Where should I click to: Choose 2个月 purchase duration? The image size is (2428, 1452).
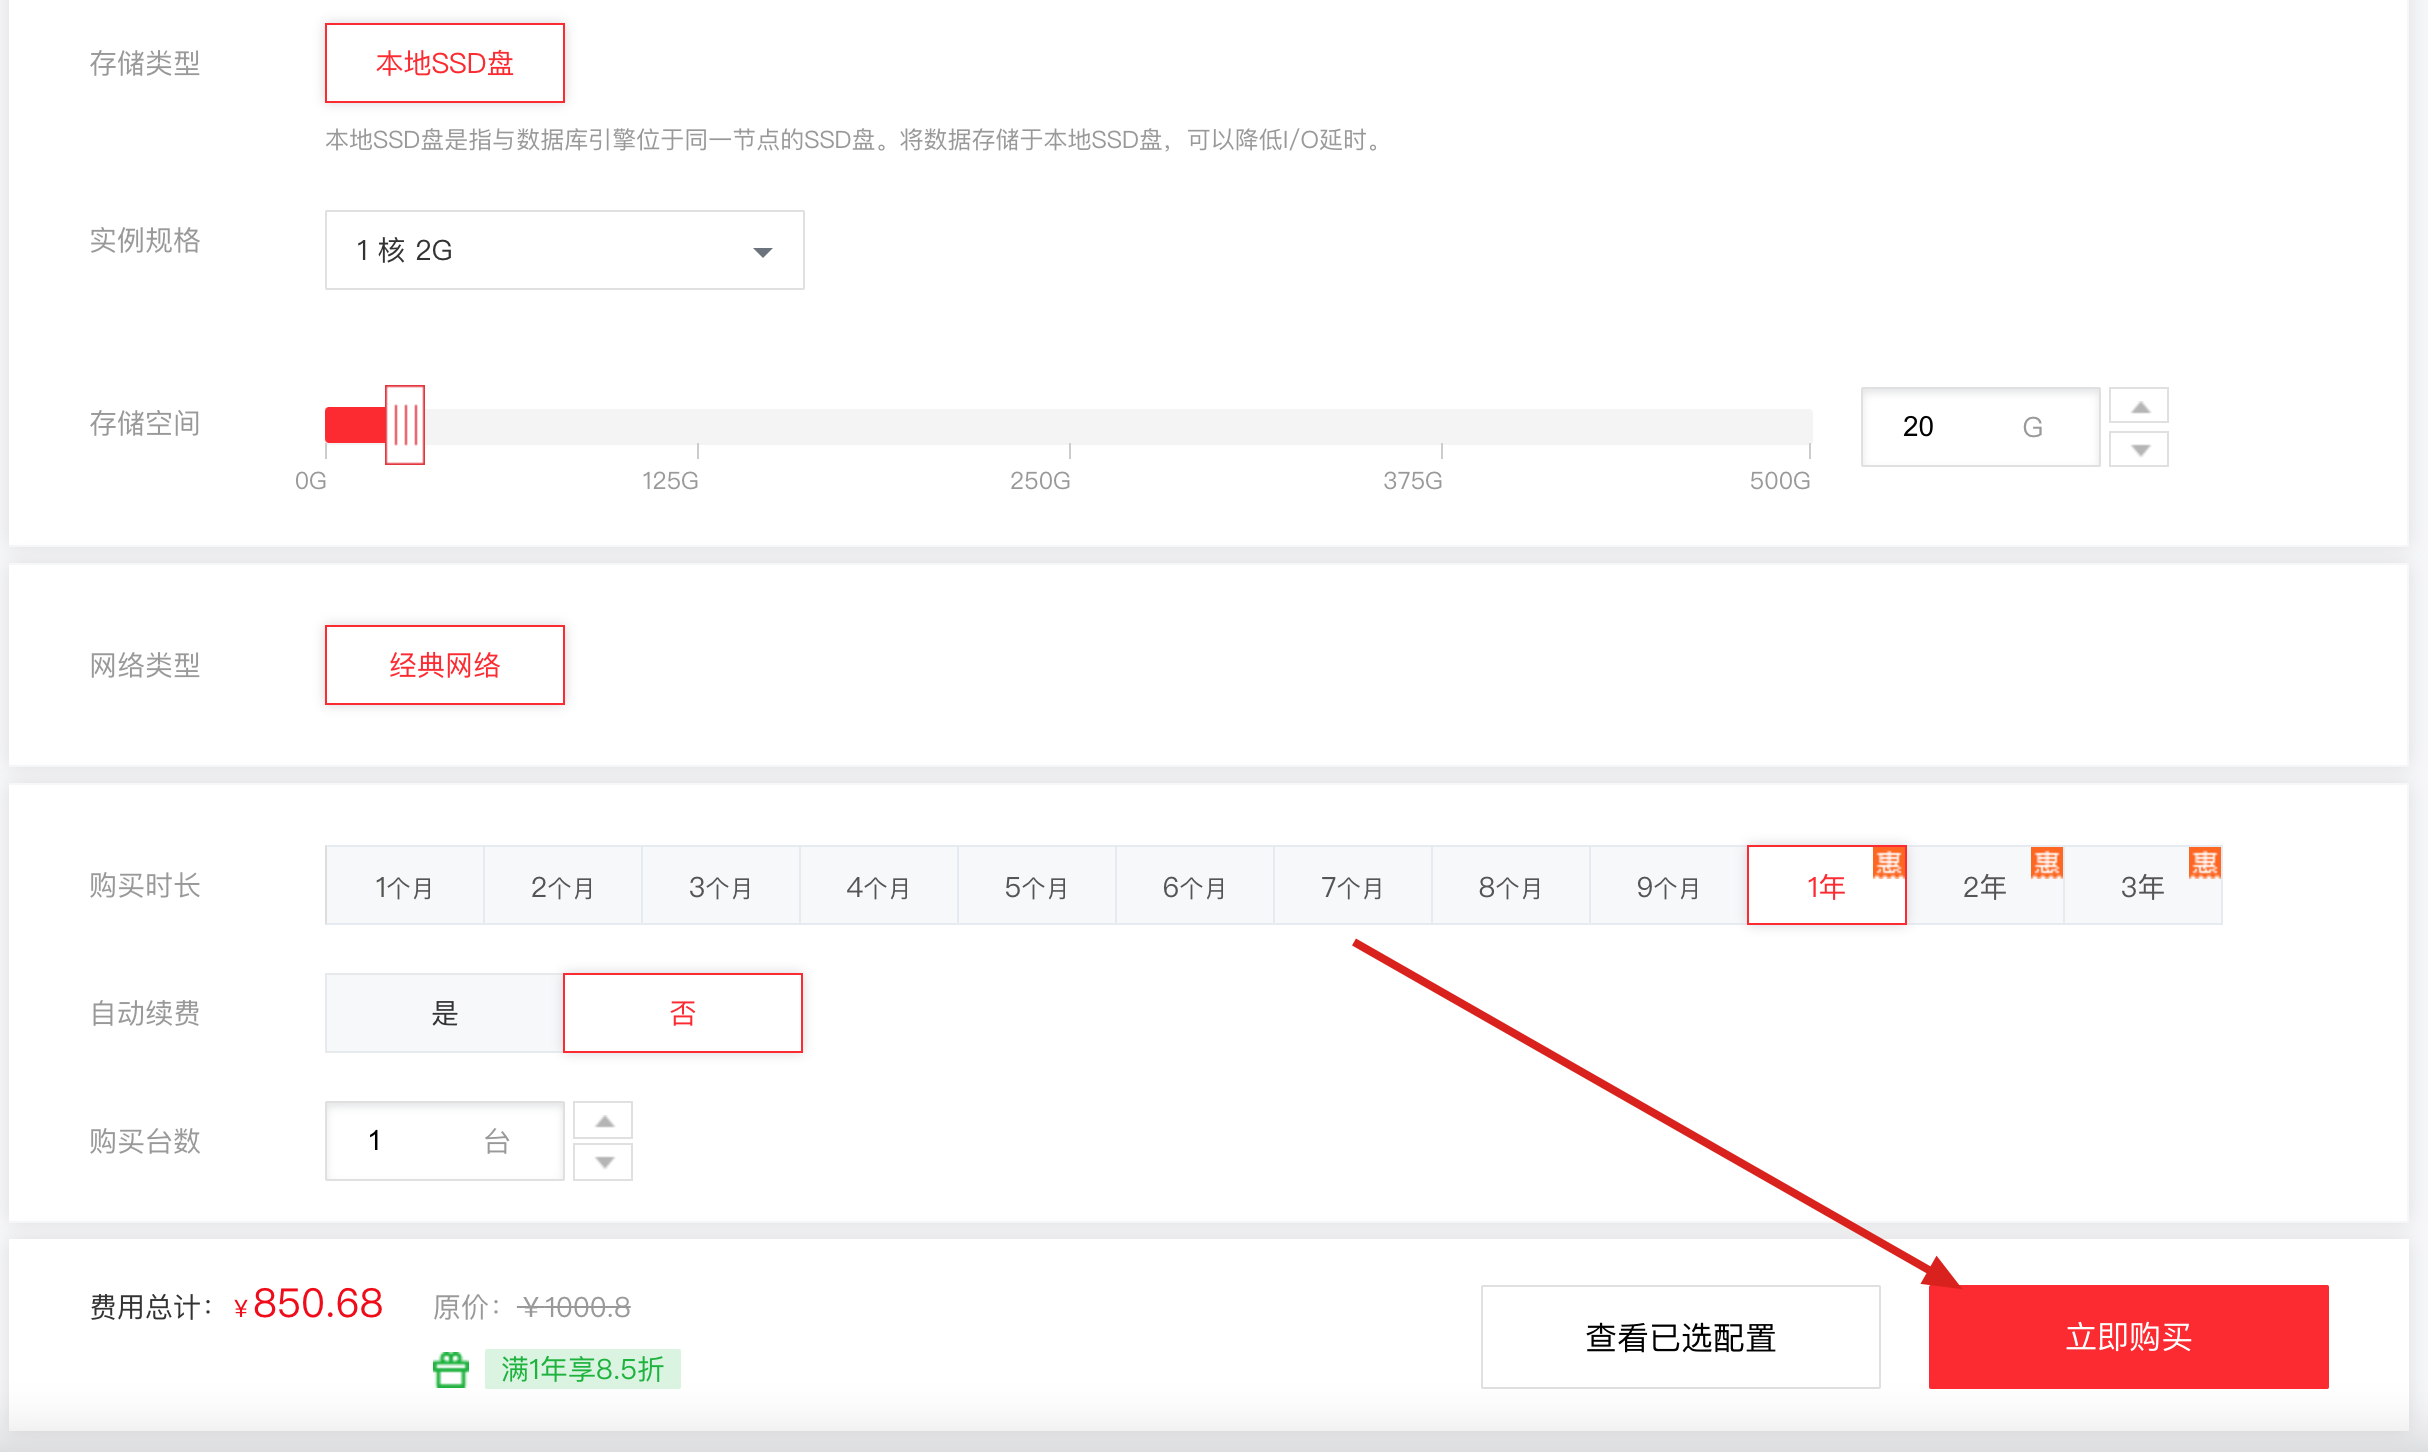point(563,886)
